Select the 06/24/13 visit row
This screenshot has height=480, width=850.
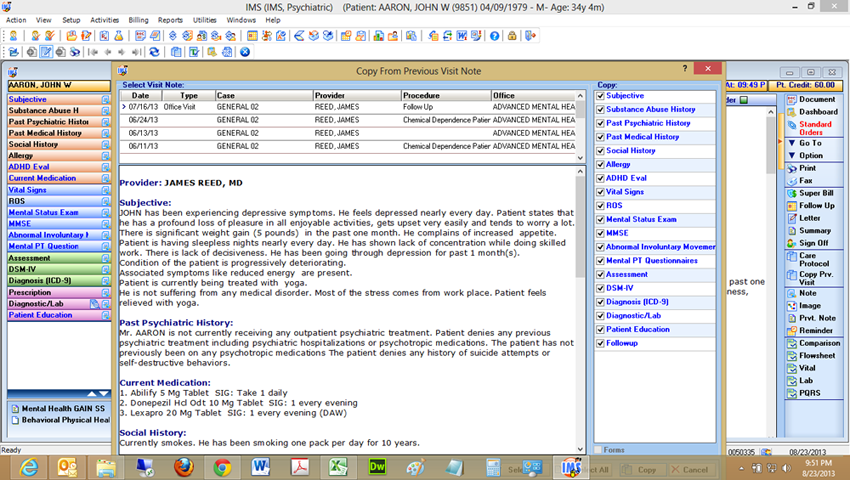click(x=347, y=120)
